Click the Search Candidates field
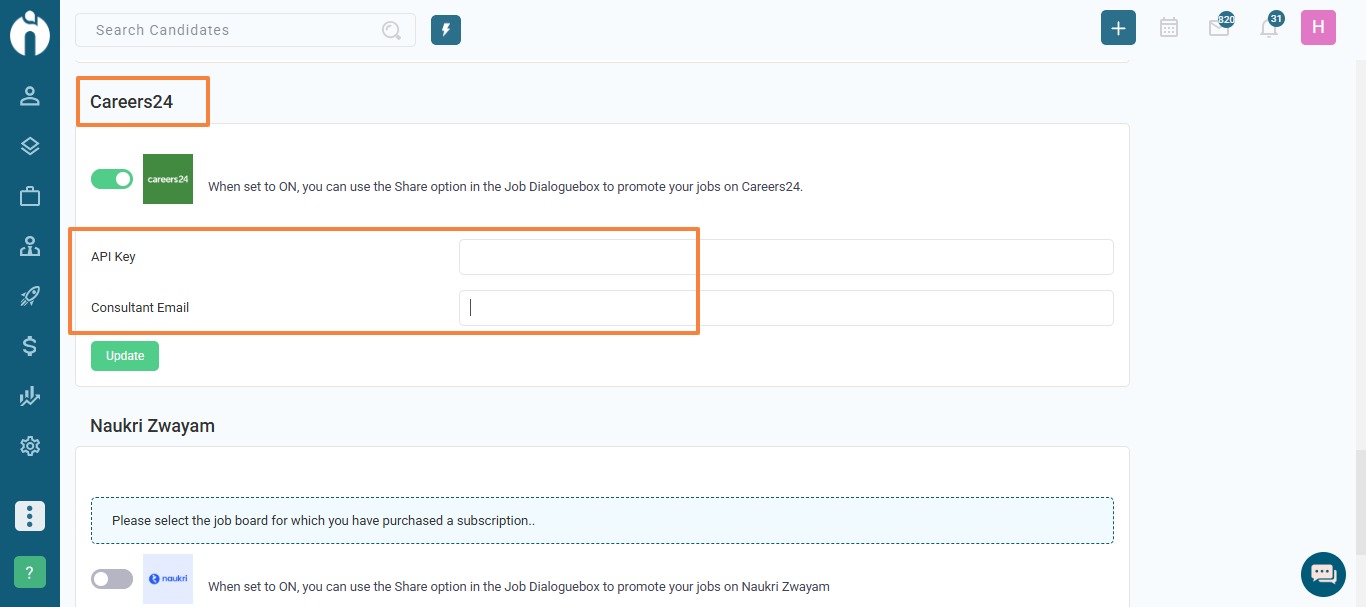This screenshot has width=1366, height=607. tap(245, 30)
